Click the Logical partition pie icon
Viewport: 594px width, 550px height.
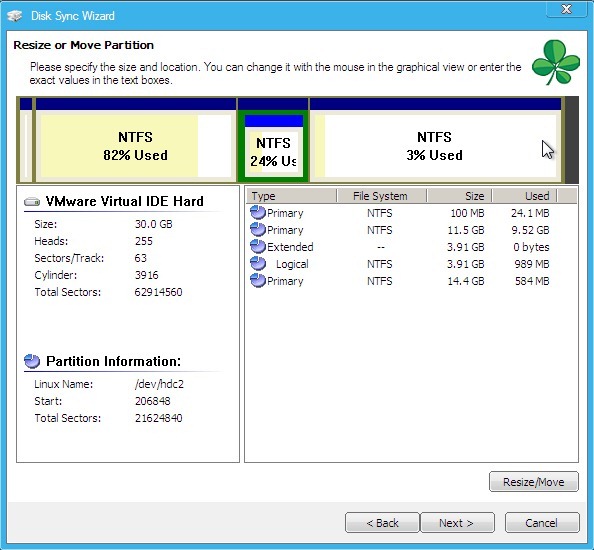coord(258,264)
